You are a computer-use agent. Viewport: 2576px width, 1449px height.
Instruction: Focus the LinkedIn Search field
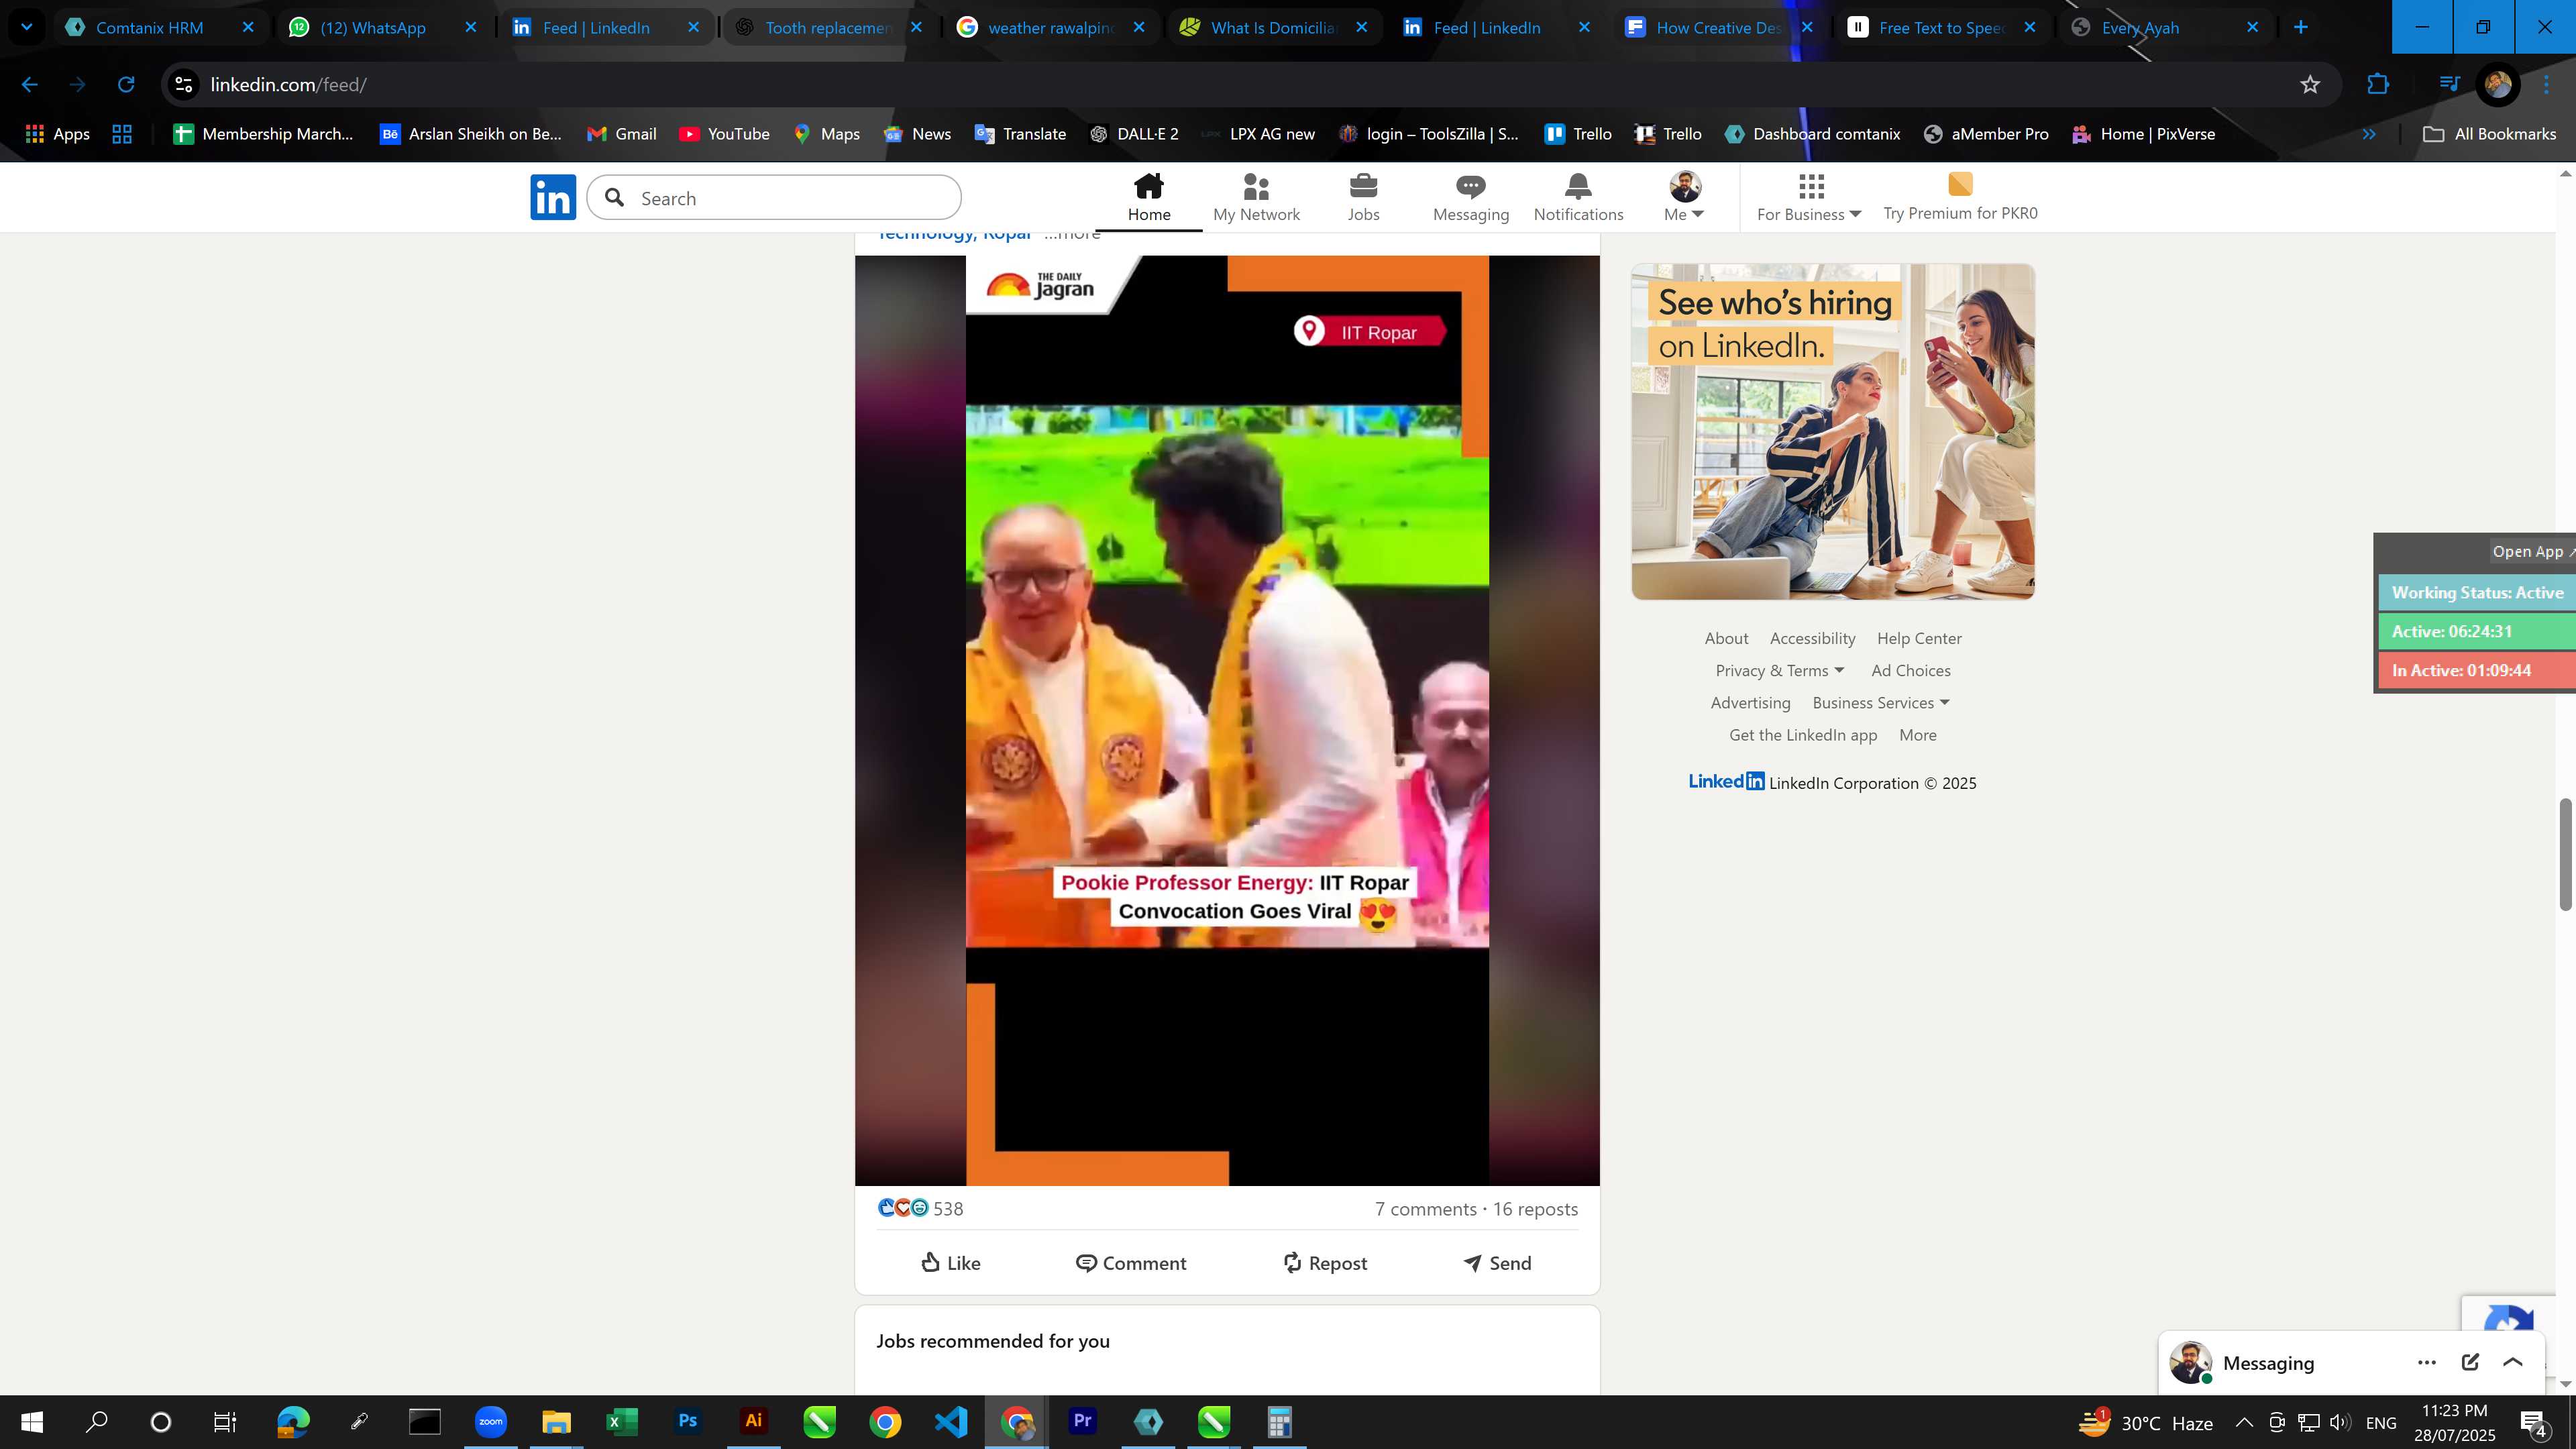tap(774, 198)
